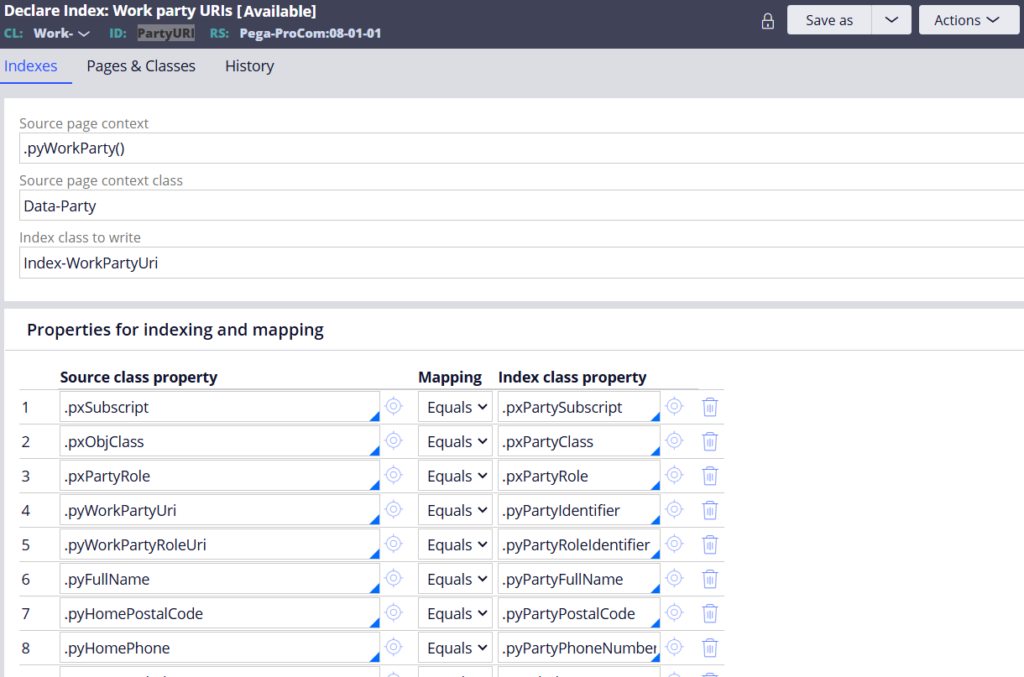Screen dimensions: 1024x677
Task: Open the History tab
Action: 248,66
